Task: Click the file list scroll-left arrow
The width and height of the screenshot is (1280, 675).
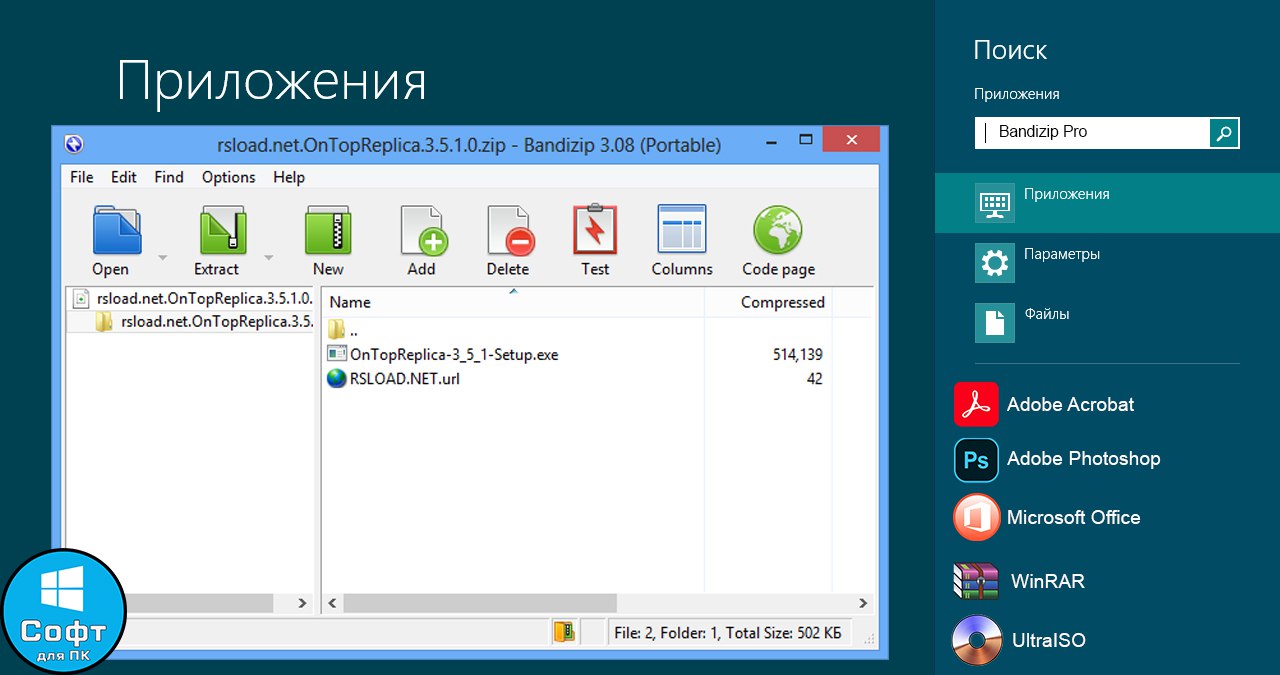Action: (332, 603)
